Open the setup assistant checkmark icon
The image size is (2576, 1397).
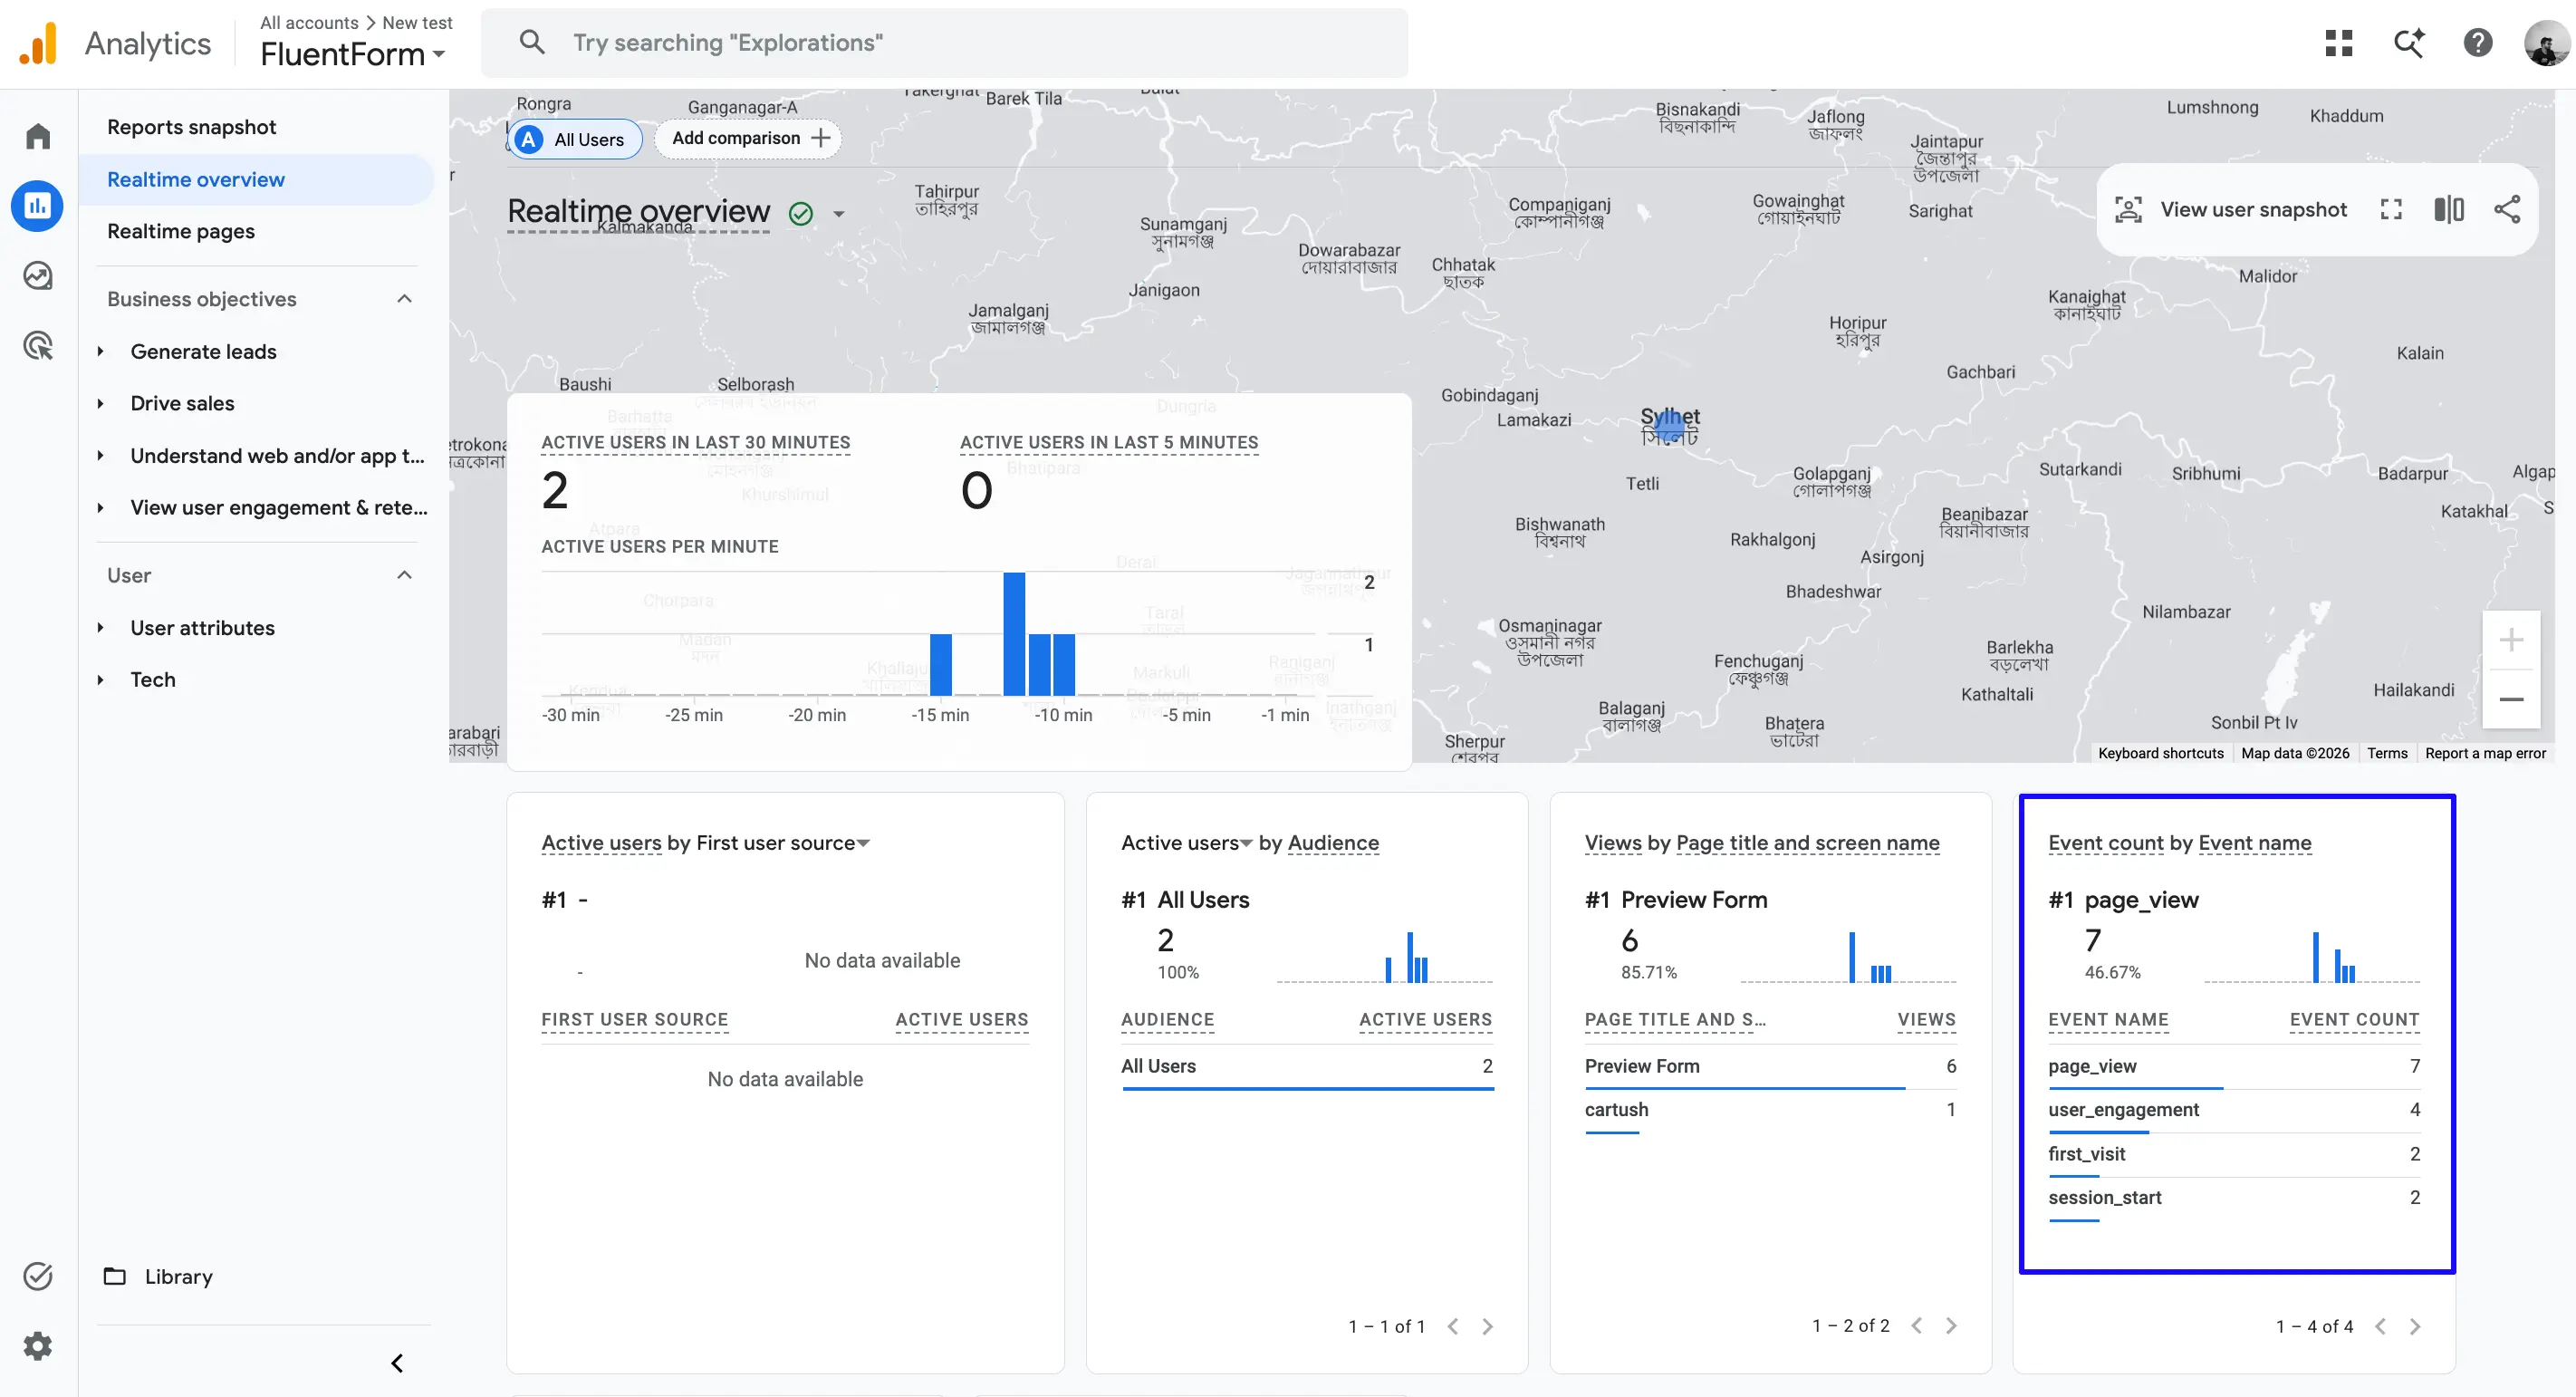(38, 1276)
